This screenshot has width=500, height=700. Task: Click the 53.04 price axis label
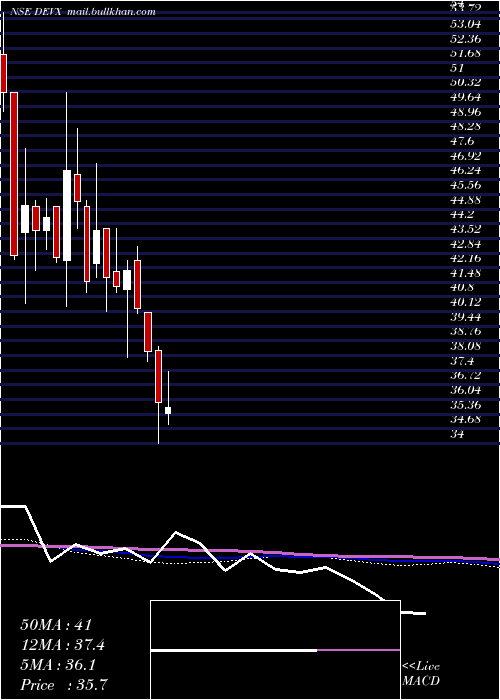(x=464, y=24)
